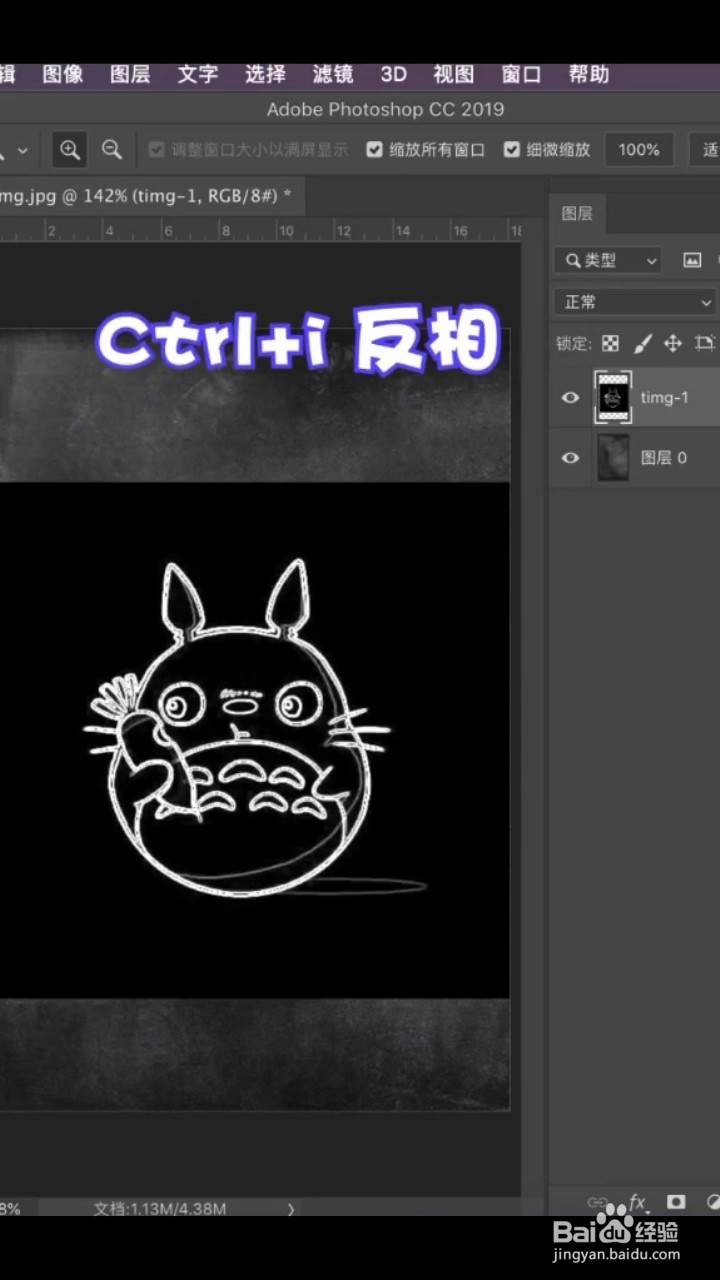Click the artboard nesting lock icon
The height and width of the screenshot is (1280, 720).
click(705, 343)
